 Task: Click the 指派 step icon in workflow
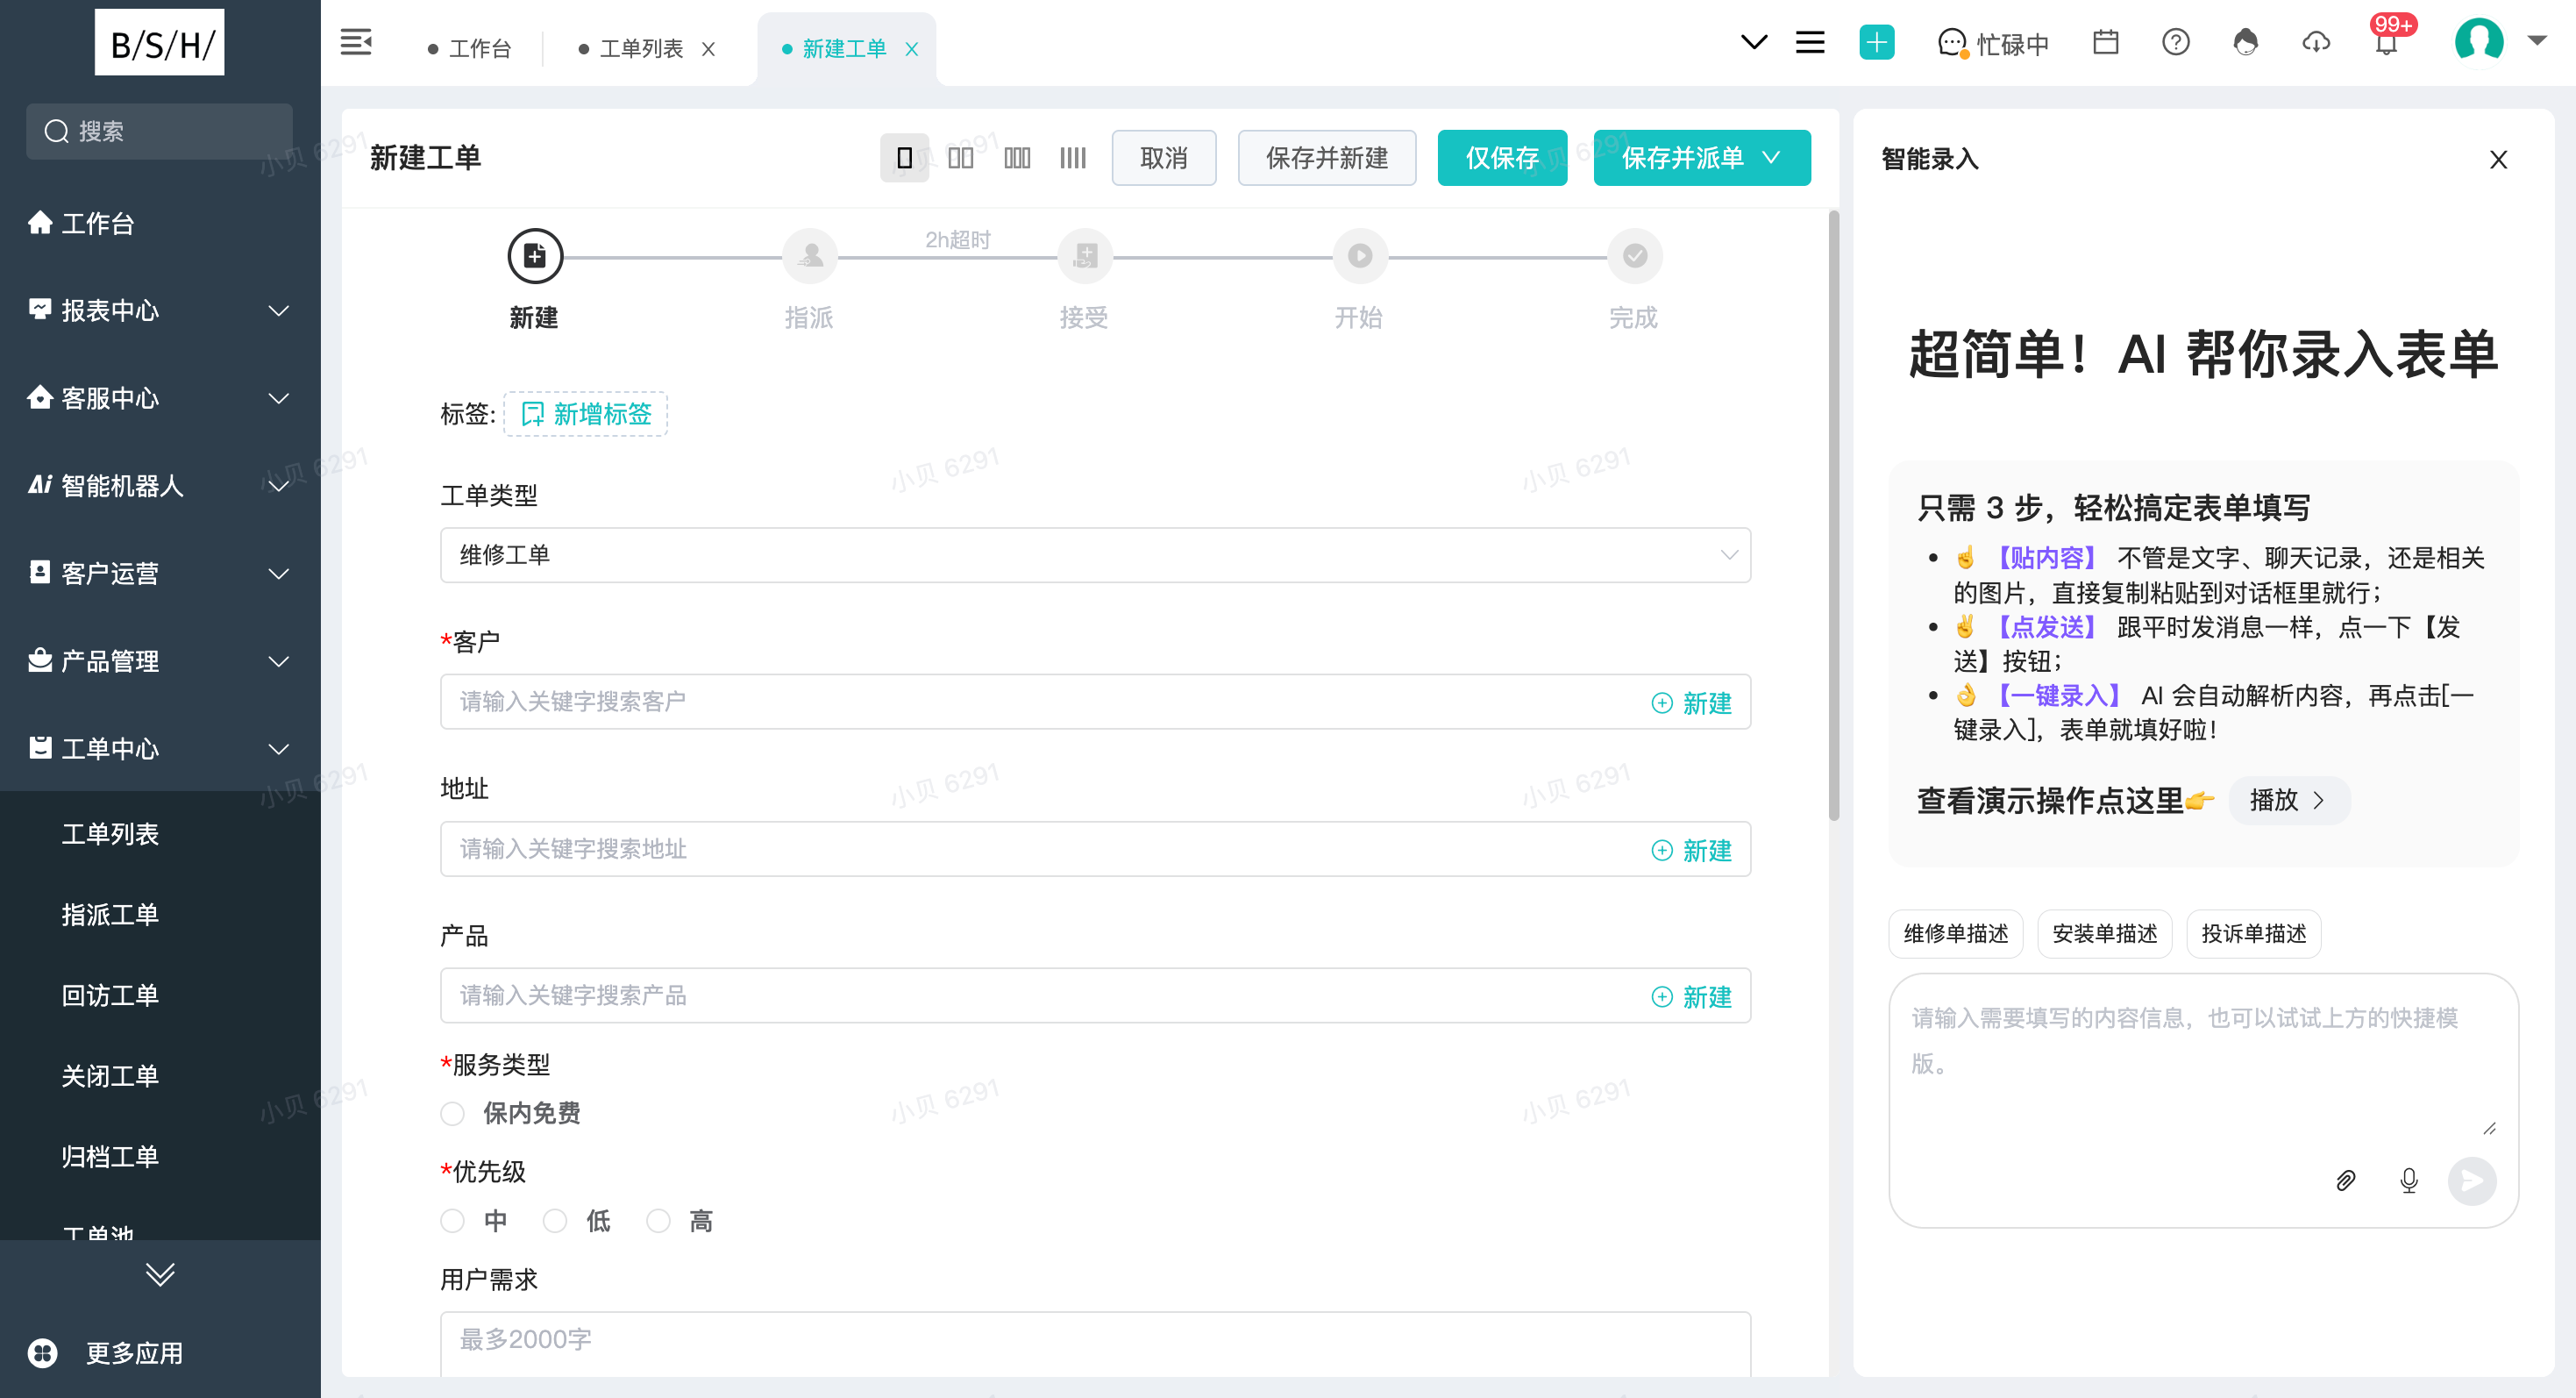810,256
